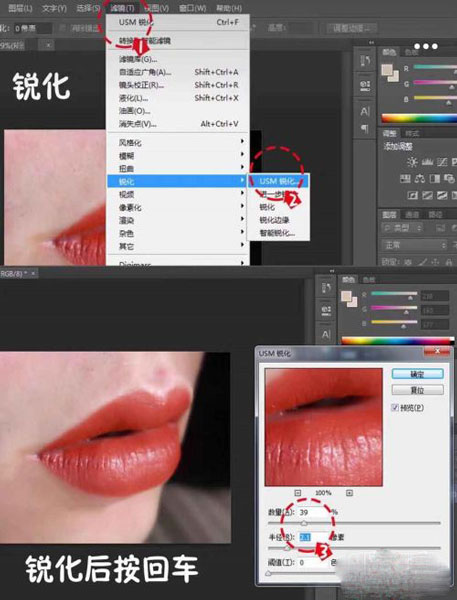The image size is (457, 600).
Task: Expand the 其它 submenu
Action: tap(178, 246)
